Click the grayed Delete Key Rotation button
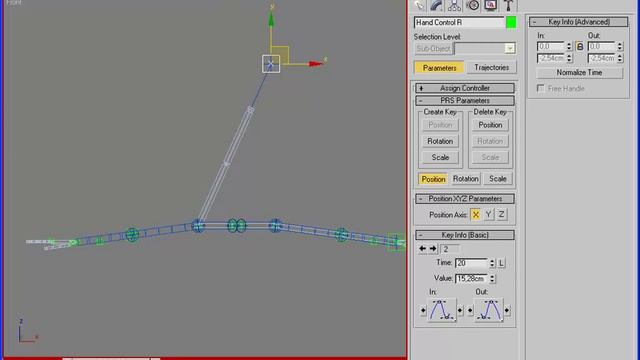 pyautogui.click(x=490, y=141)
